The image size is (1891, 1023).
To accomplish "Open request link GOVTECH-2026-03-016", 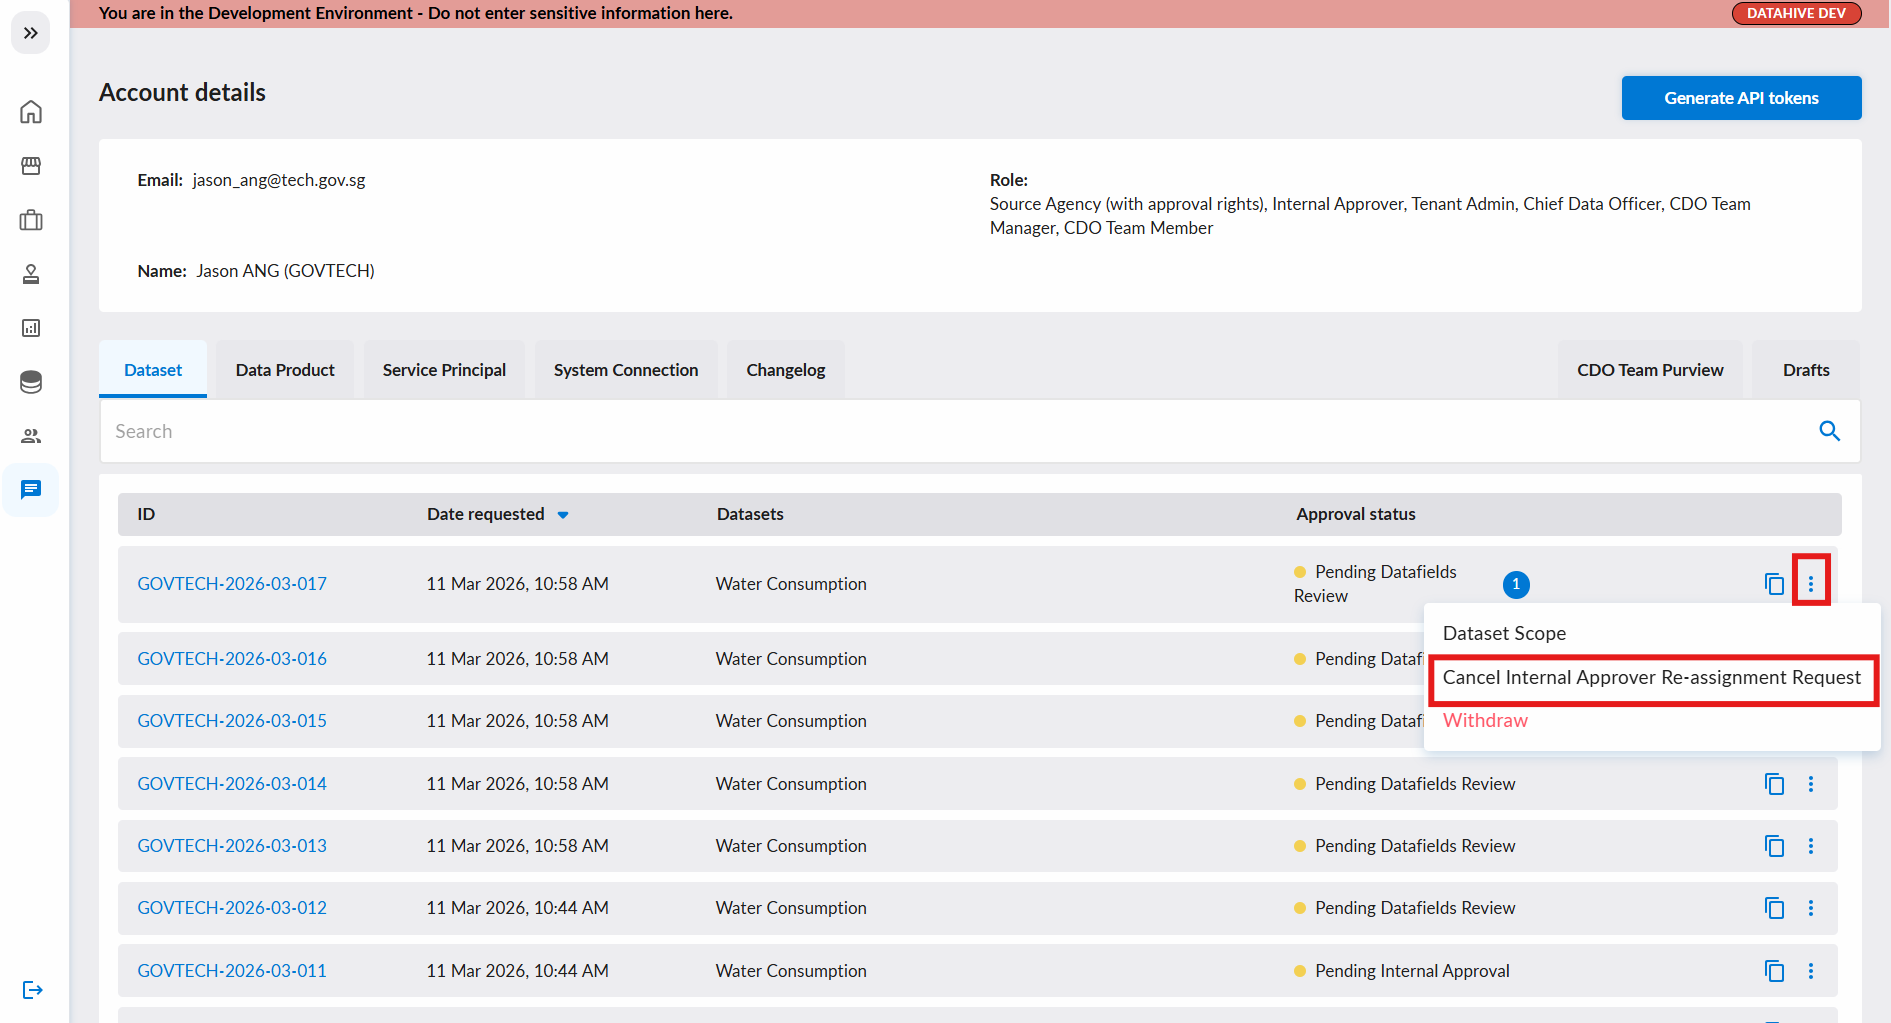I will (232, 659).
